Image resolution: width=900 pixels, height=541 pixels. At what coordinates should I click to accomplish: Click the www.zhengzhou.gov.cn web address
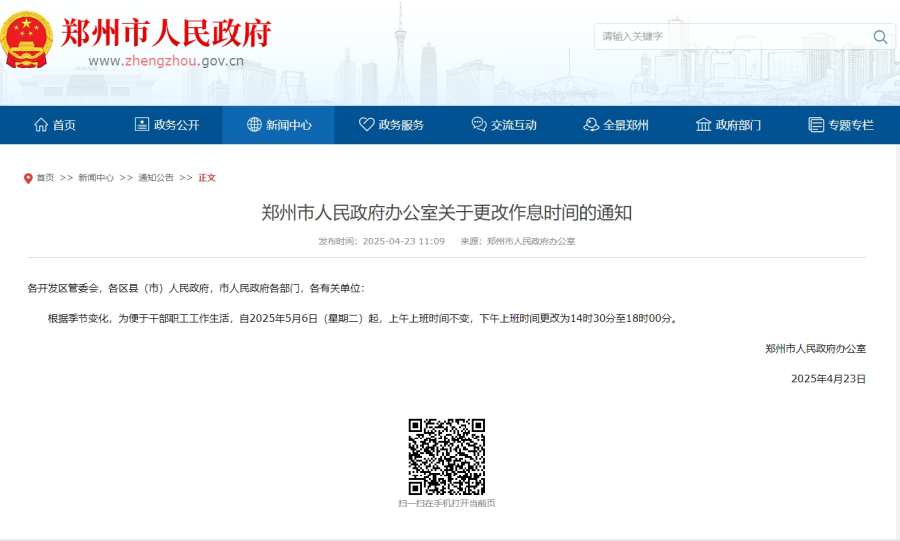pyautogui.click(x=166, y=60)
